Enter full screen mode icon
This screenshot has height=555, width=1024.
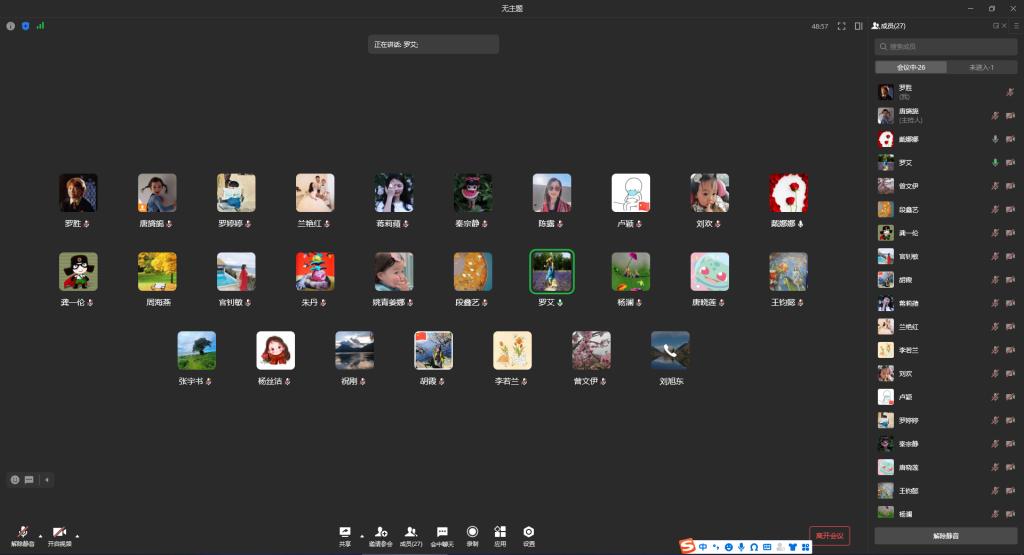click(x=842, y=26)
